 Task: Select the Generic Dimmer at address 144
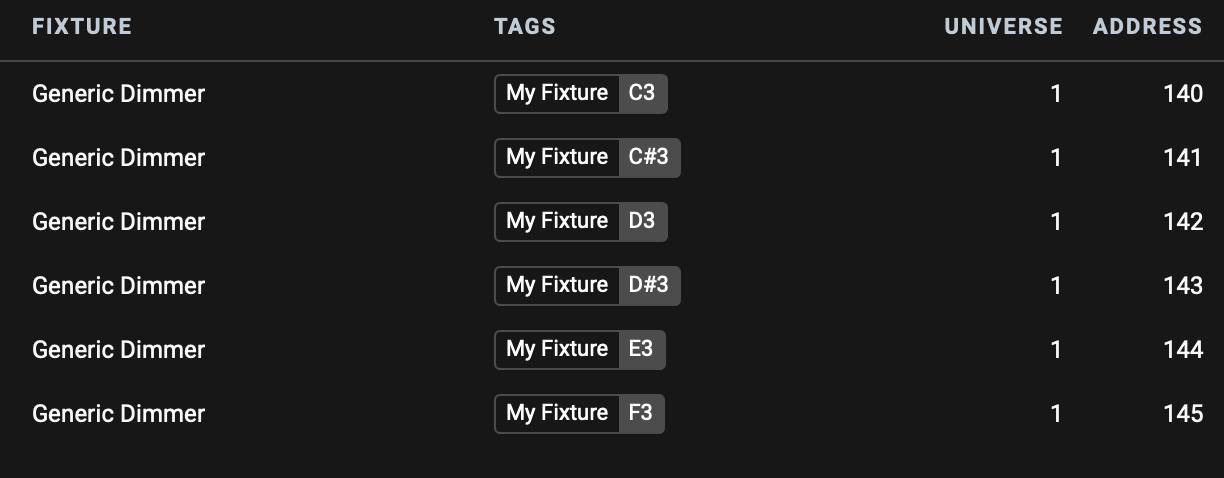(118, 350)
